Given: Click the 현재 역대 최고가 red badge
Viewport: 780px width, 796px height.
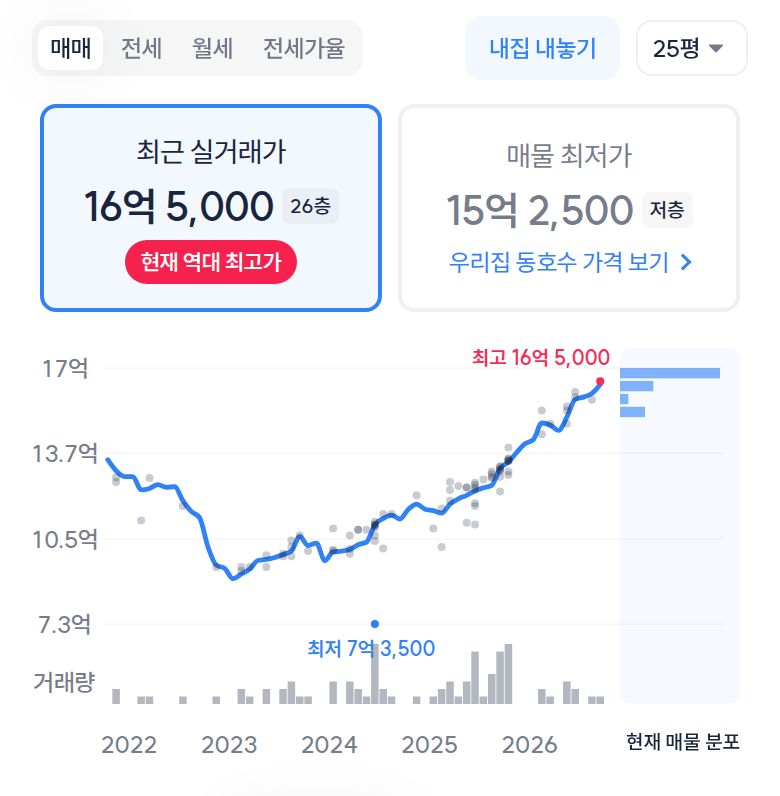Looking at the screenshot, I should (x=211, y=262).
